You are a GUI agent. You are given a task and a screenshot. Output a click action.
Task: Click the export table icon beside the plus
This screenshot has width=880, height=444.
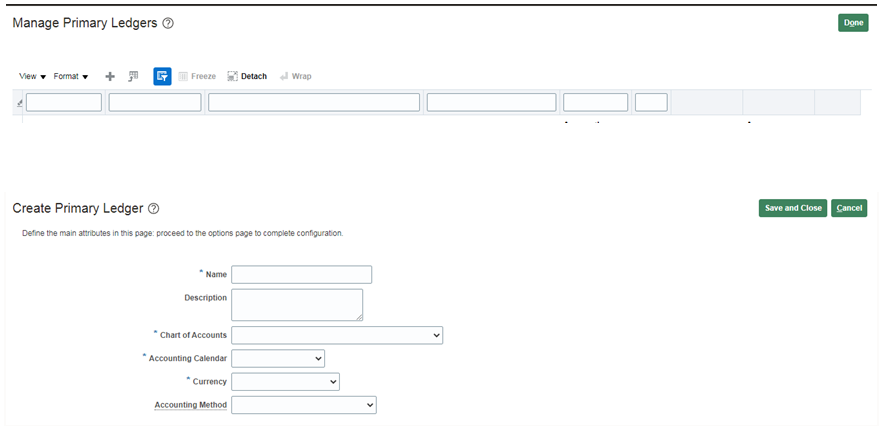coord(134,76)
